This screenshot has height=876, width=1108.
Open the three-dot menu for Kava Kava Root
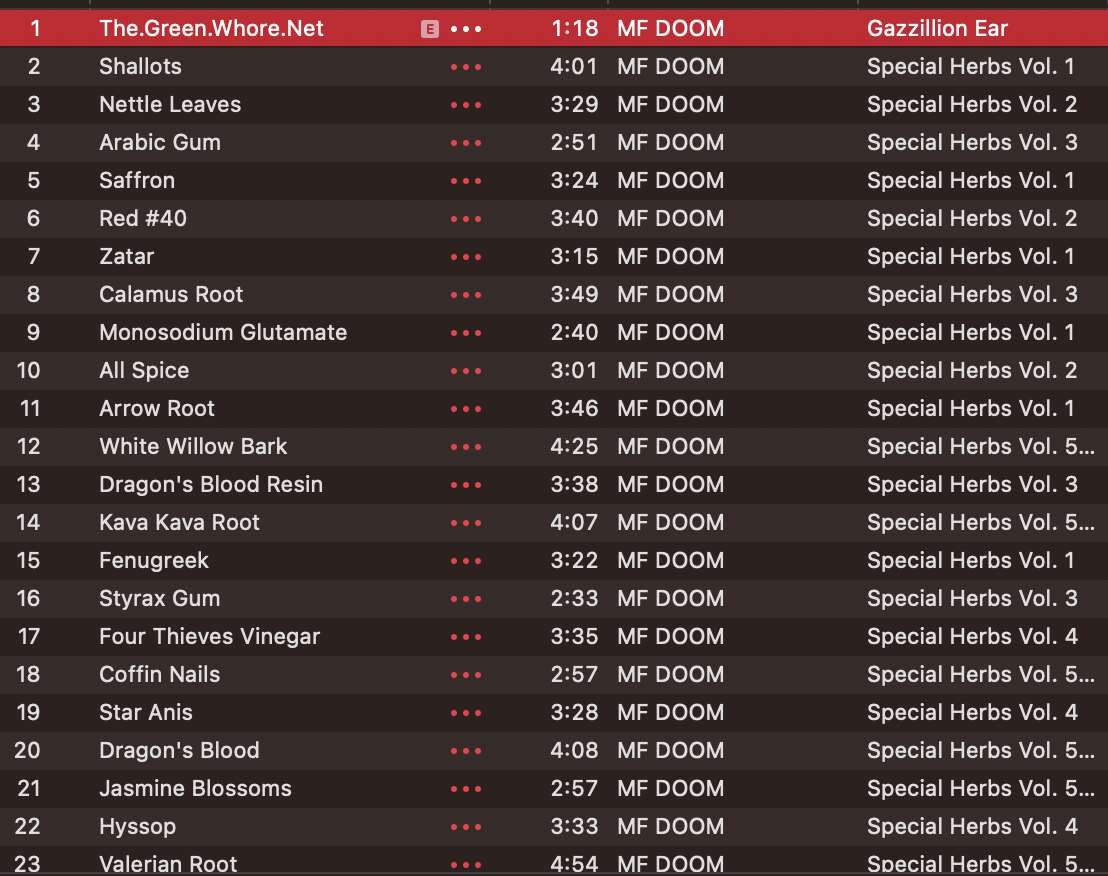tap(466, 523)
